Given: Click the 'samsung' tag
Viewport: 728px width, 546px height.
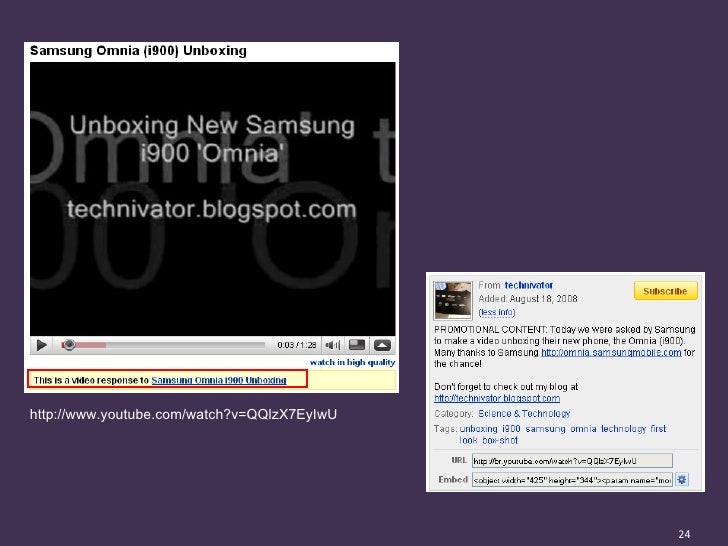Looking at the screenshot, I should pos(545,429).
